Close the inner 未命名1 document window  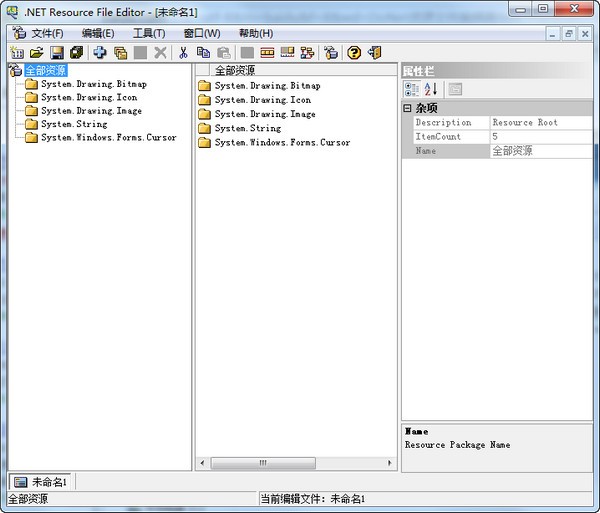click(x=585, y=34)
